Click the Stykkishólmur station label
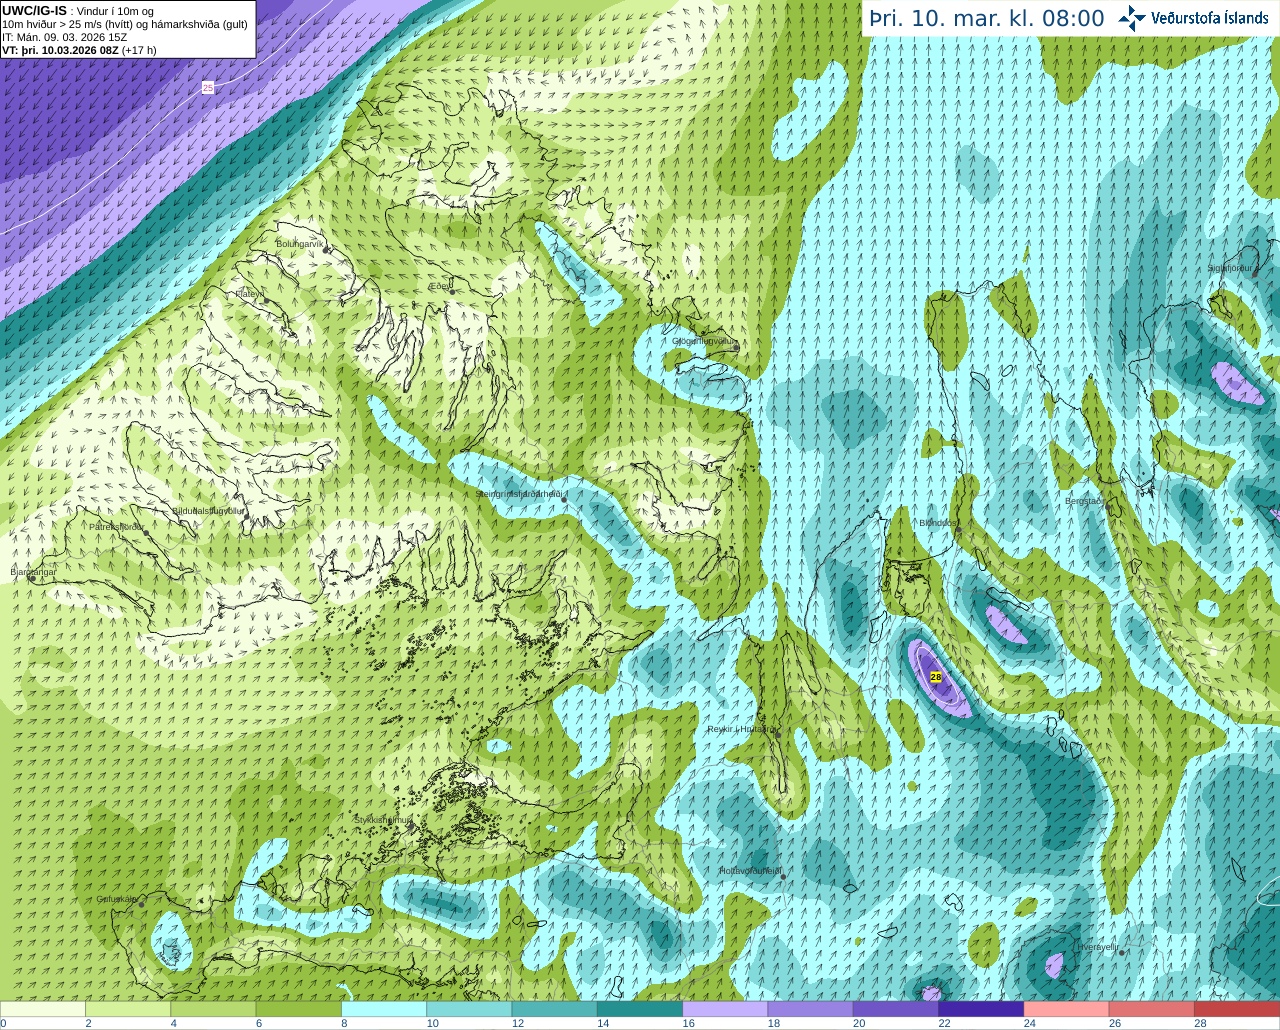1280x1030 pixels. tap(383, 820)
